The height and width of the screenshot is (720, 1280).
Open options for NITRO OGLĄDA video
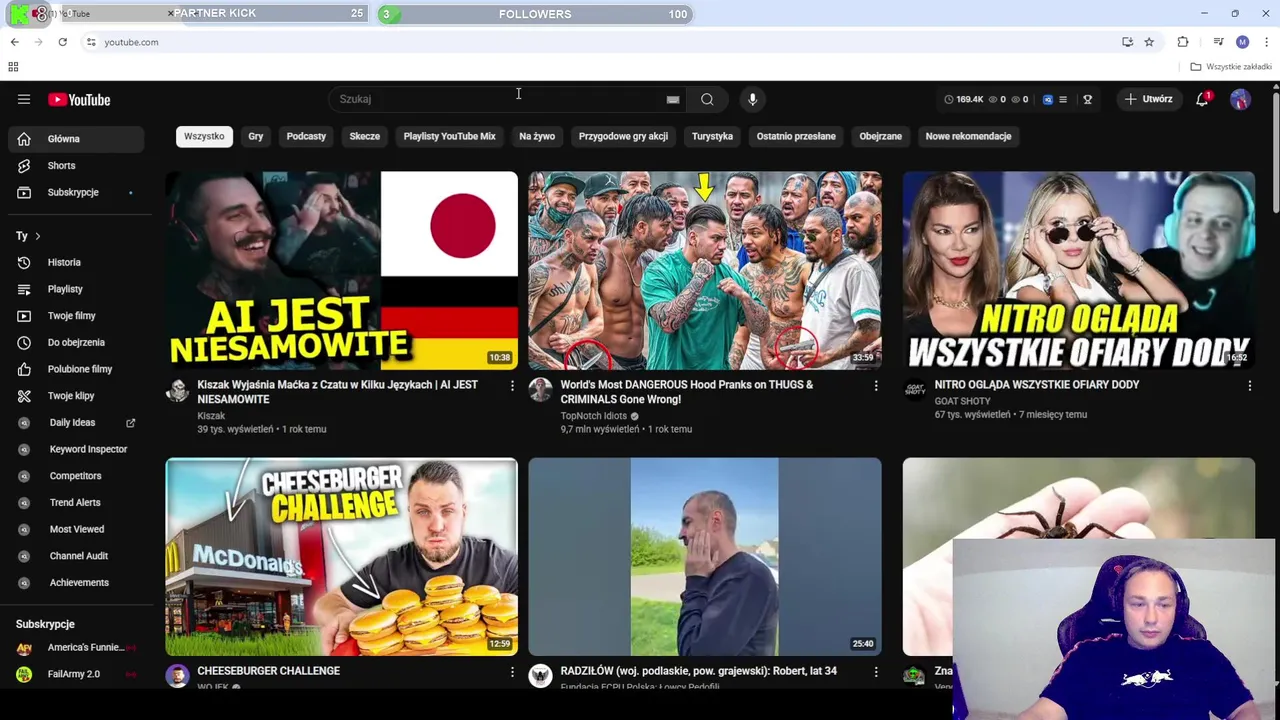pos(1249,386)
